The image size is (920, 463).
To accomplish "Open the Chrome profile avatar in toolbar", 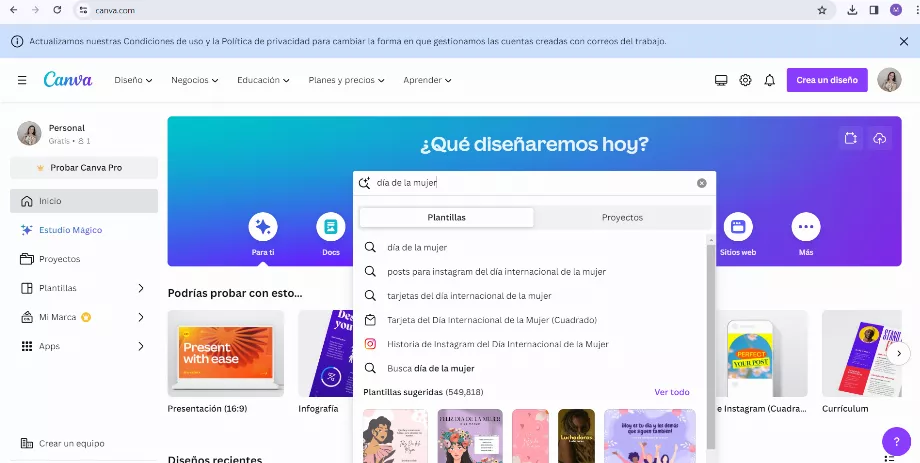I will point(895,10).
